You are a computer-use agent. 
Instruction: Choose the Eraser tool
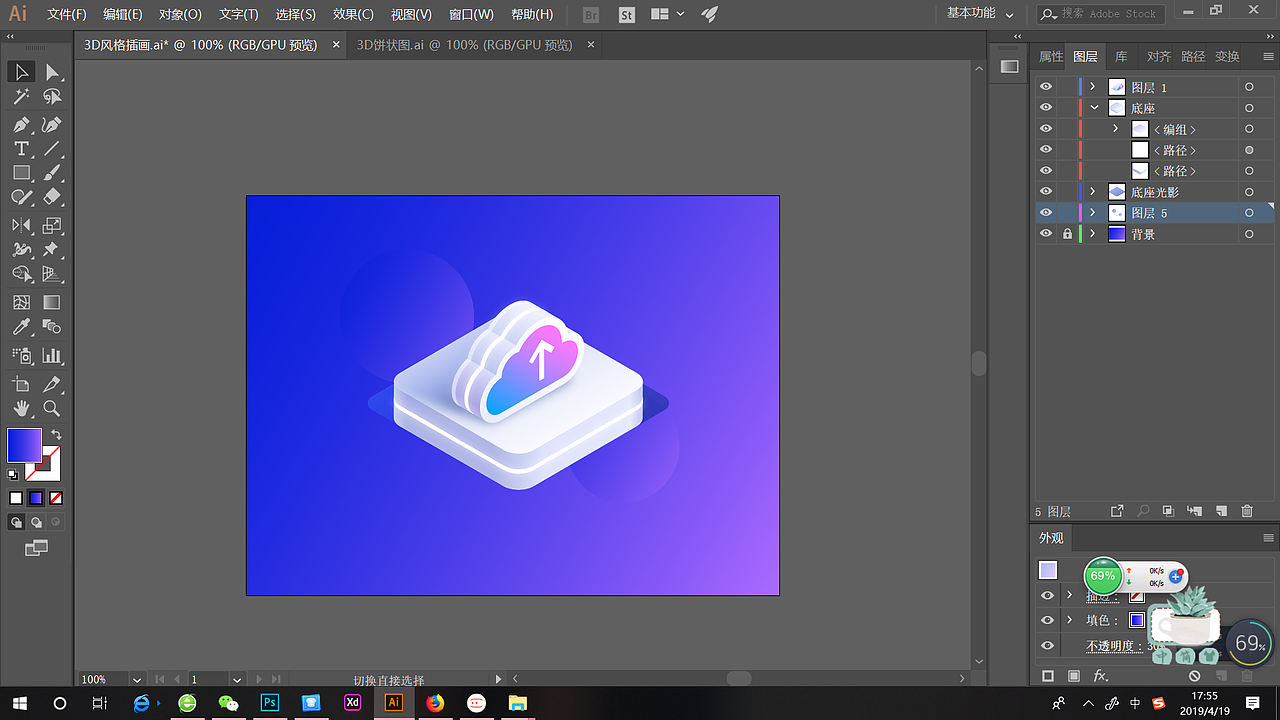[x=52, y=197]
